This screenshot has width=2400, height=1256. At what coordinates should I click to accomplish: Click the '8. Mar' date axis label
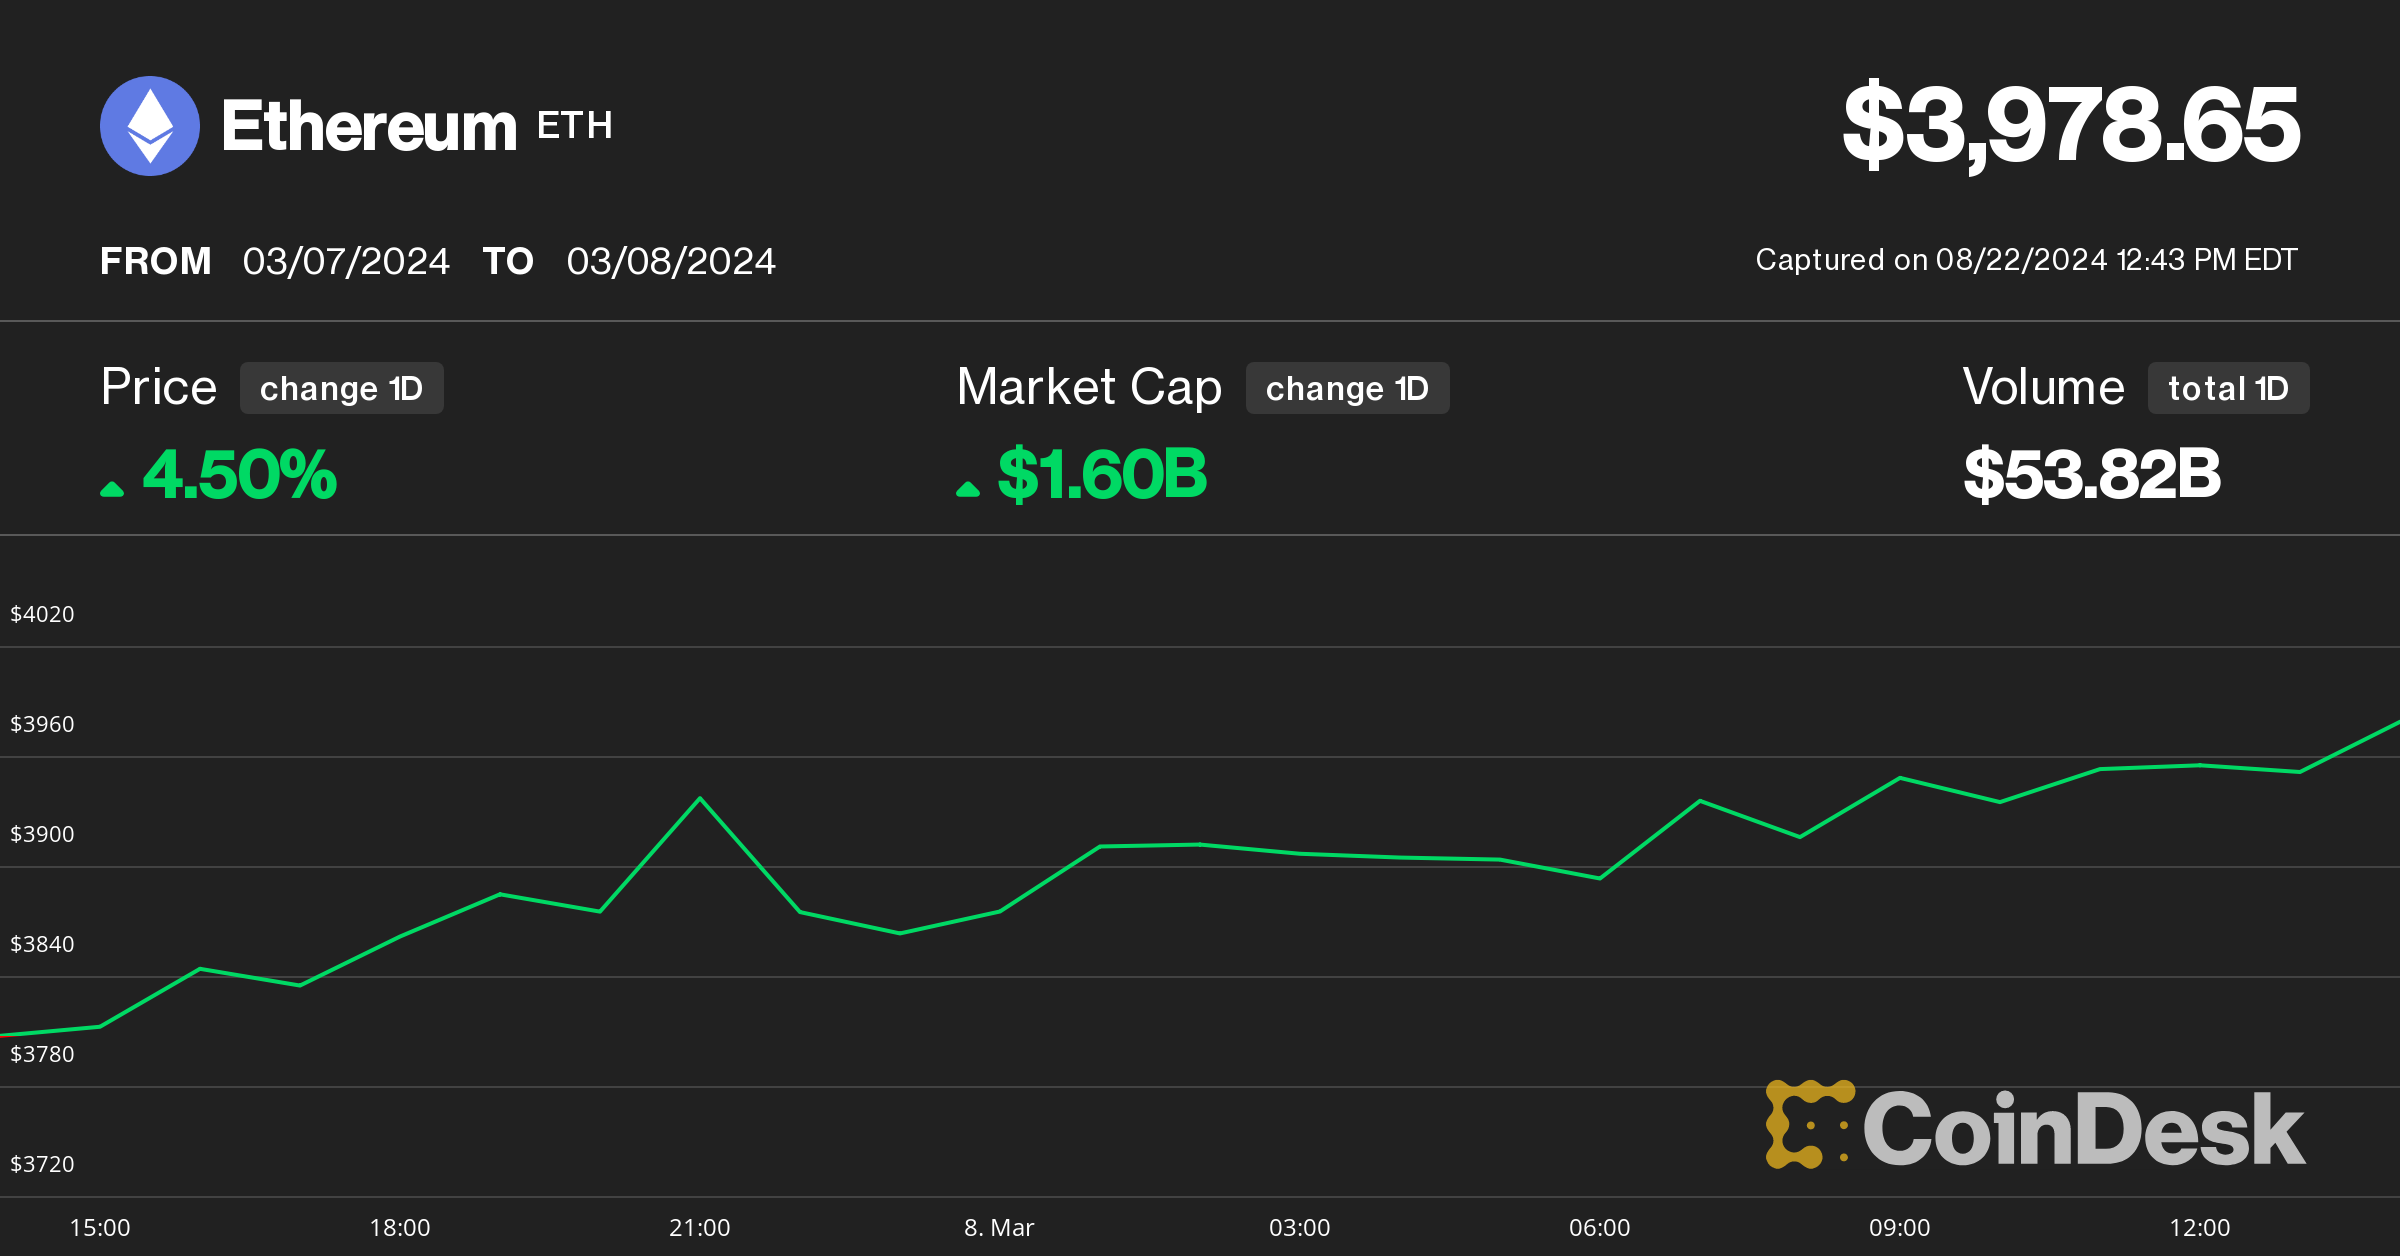coord(999,1228)
